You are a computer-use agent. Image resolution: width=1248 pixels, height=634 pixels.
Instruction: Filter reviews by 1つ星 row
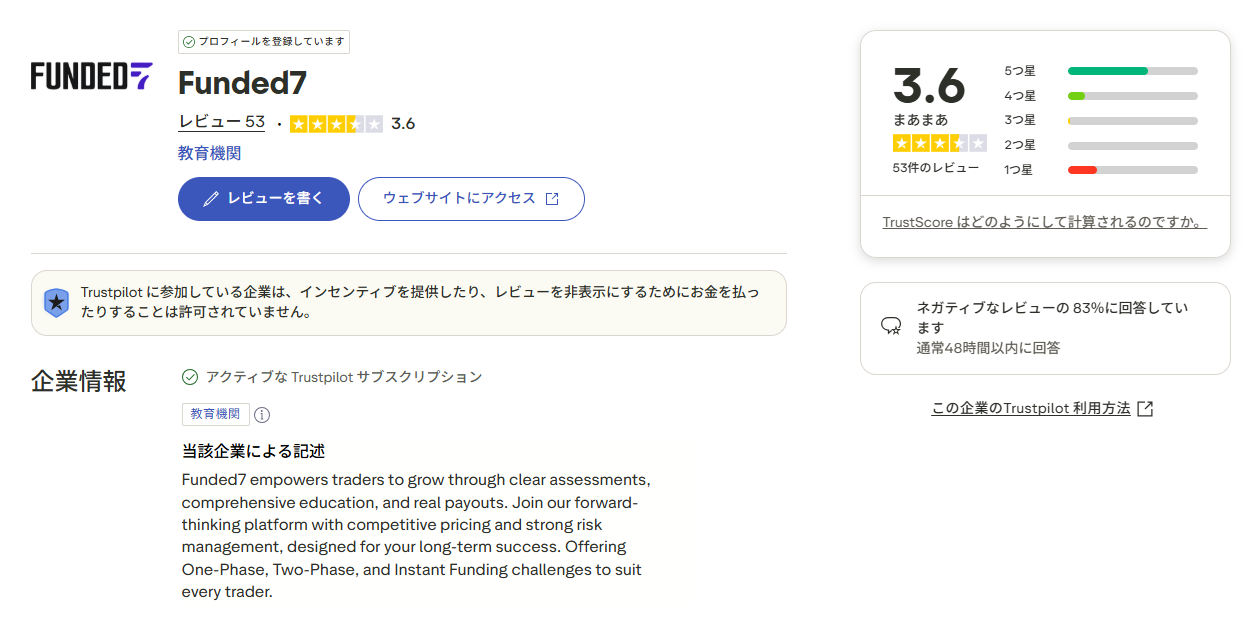pos(1100,170)
